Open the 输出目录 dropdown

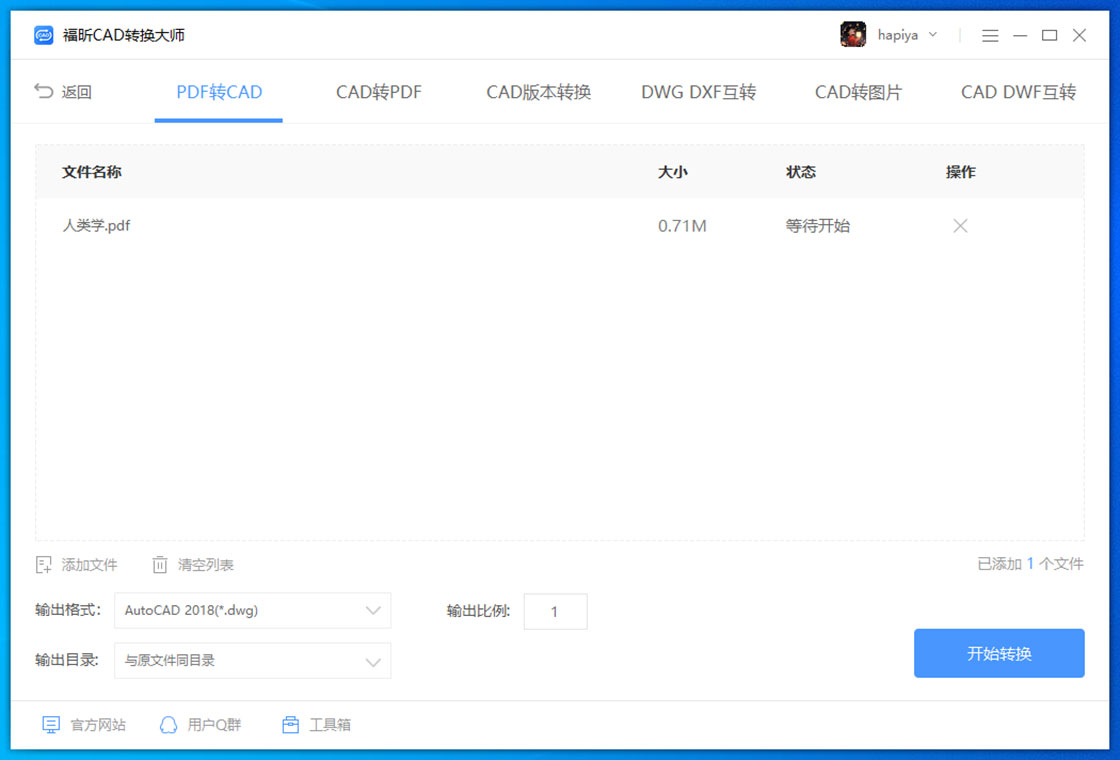point(253,661)
